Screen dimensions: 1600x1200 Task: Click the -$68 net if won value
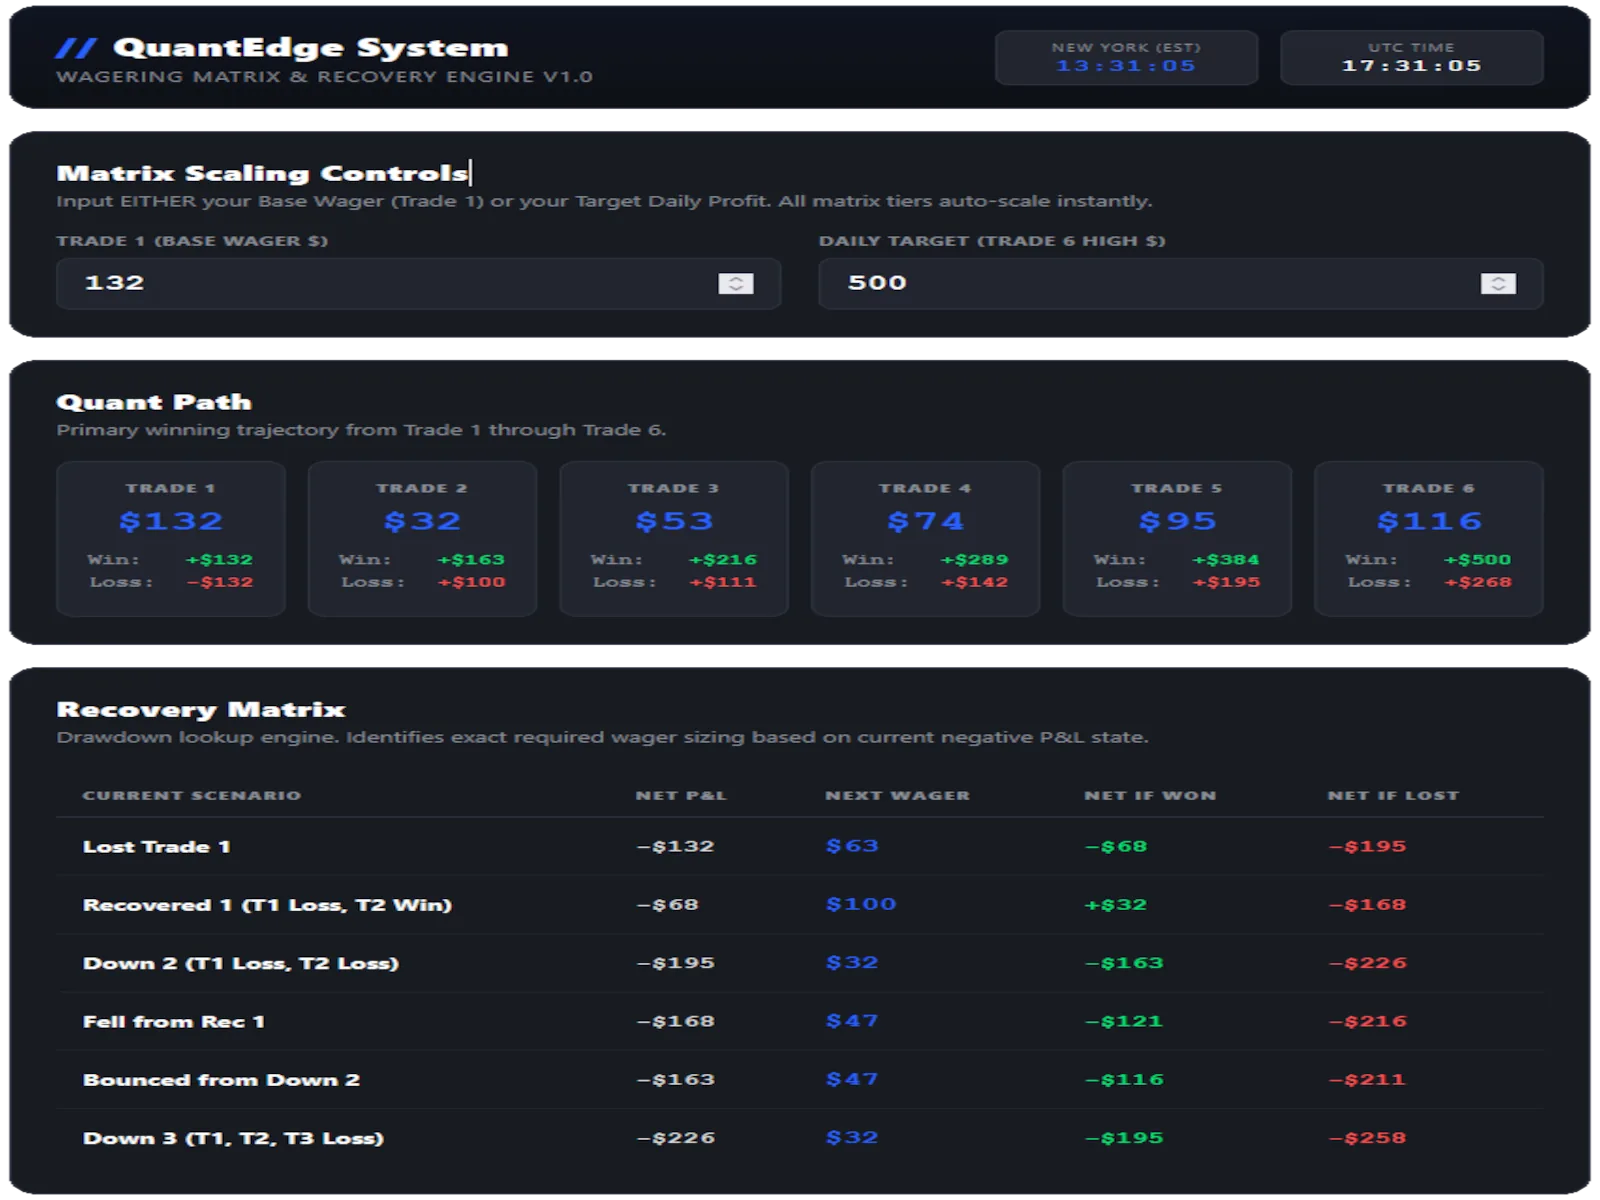1116,847
